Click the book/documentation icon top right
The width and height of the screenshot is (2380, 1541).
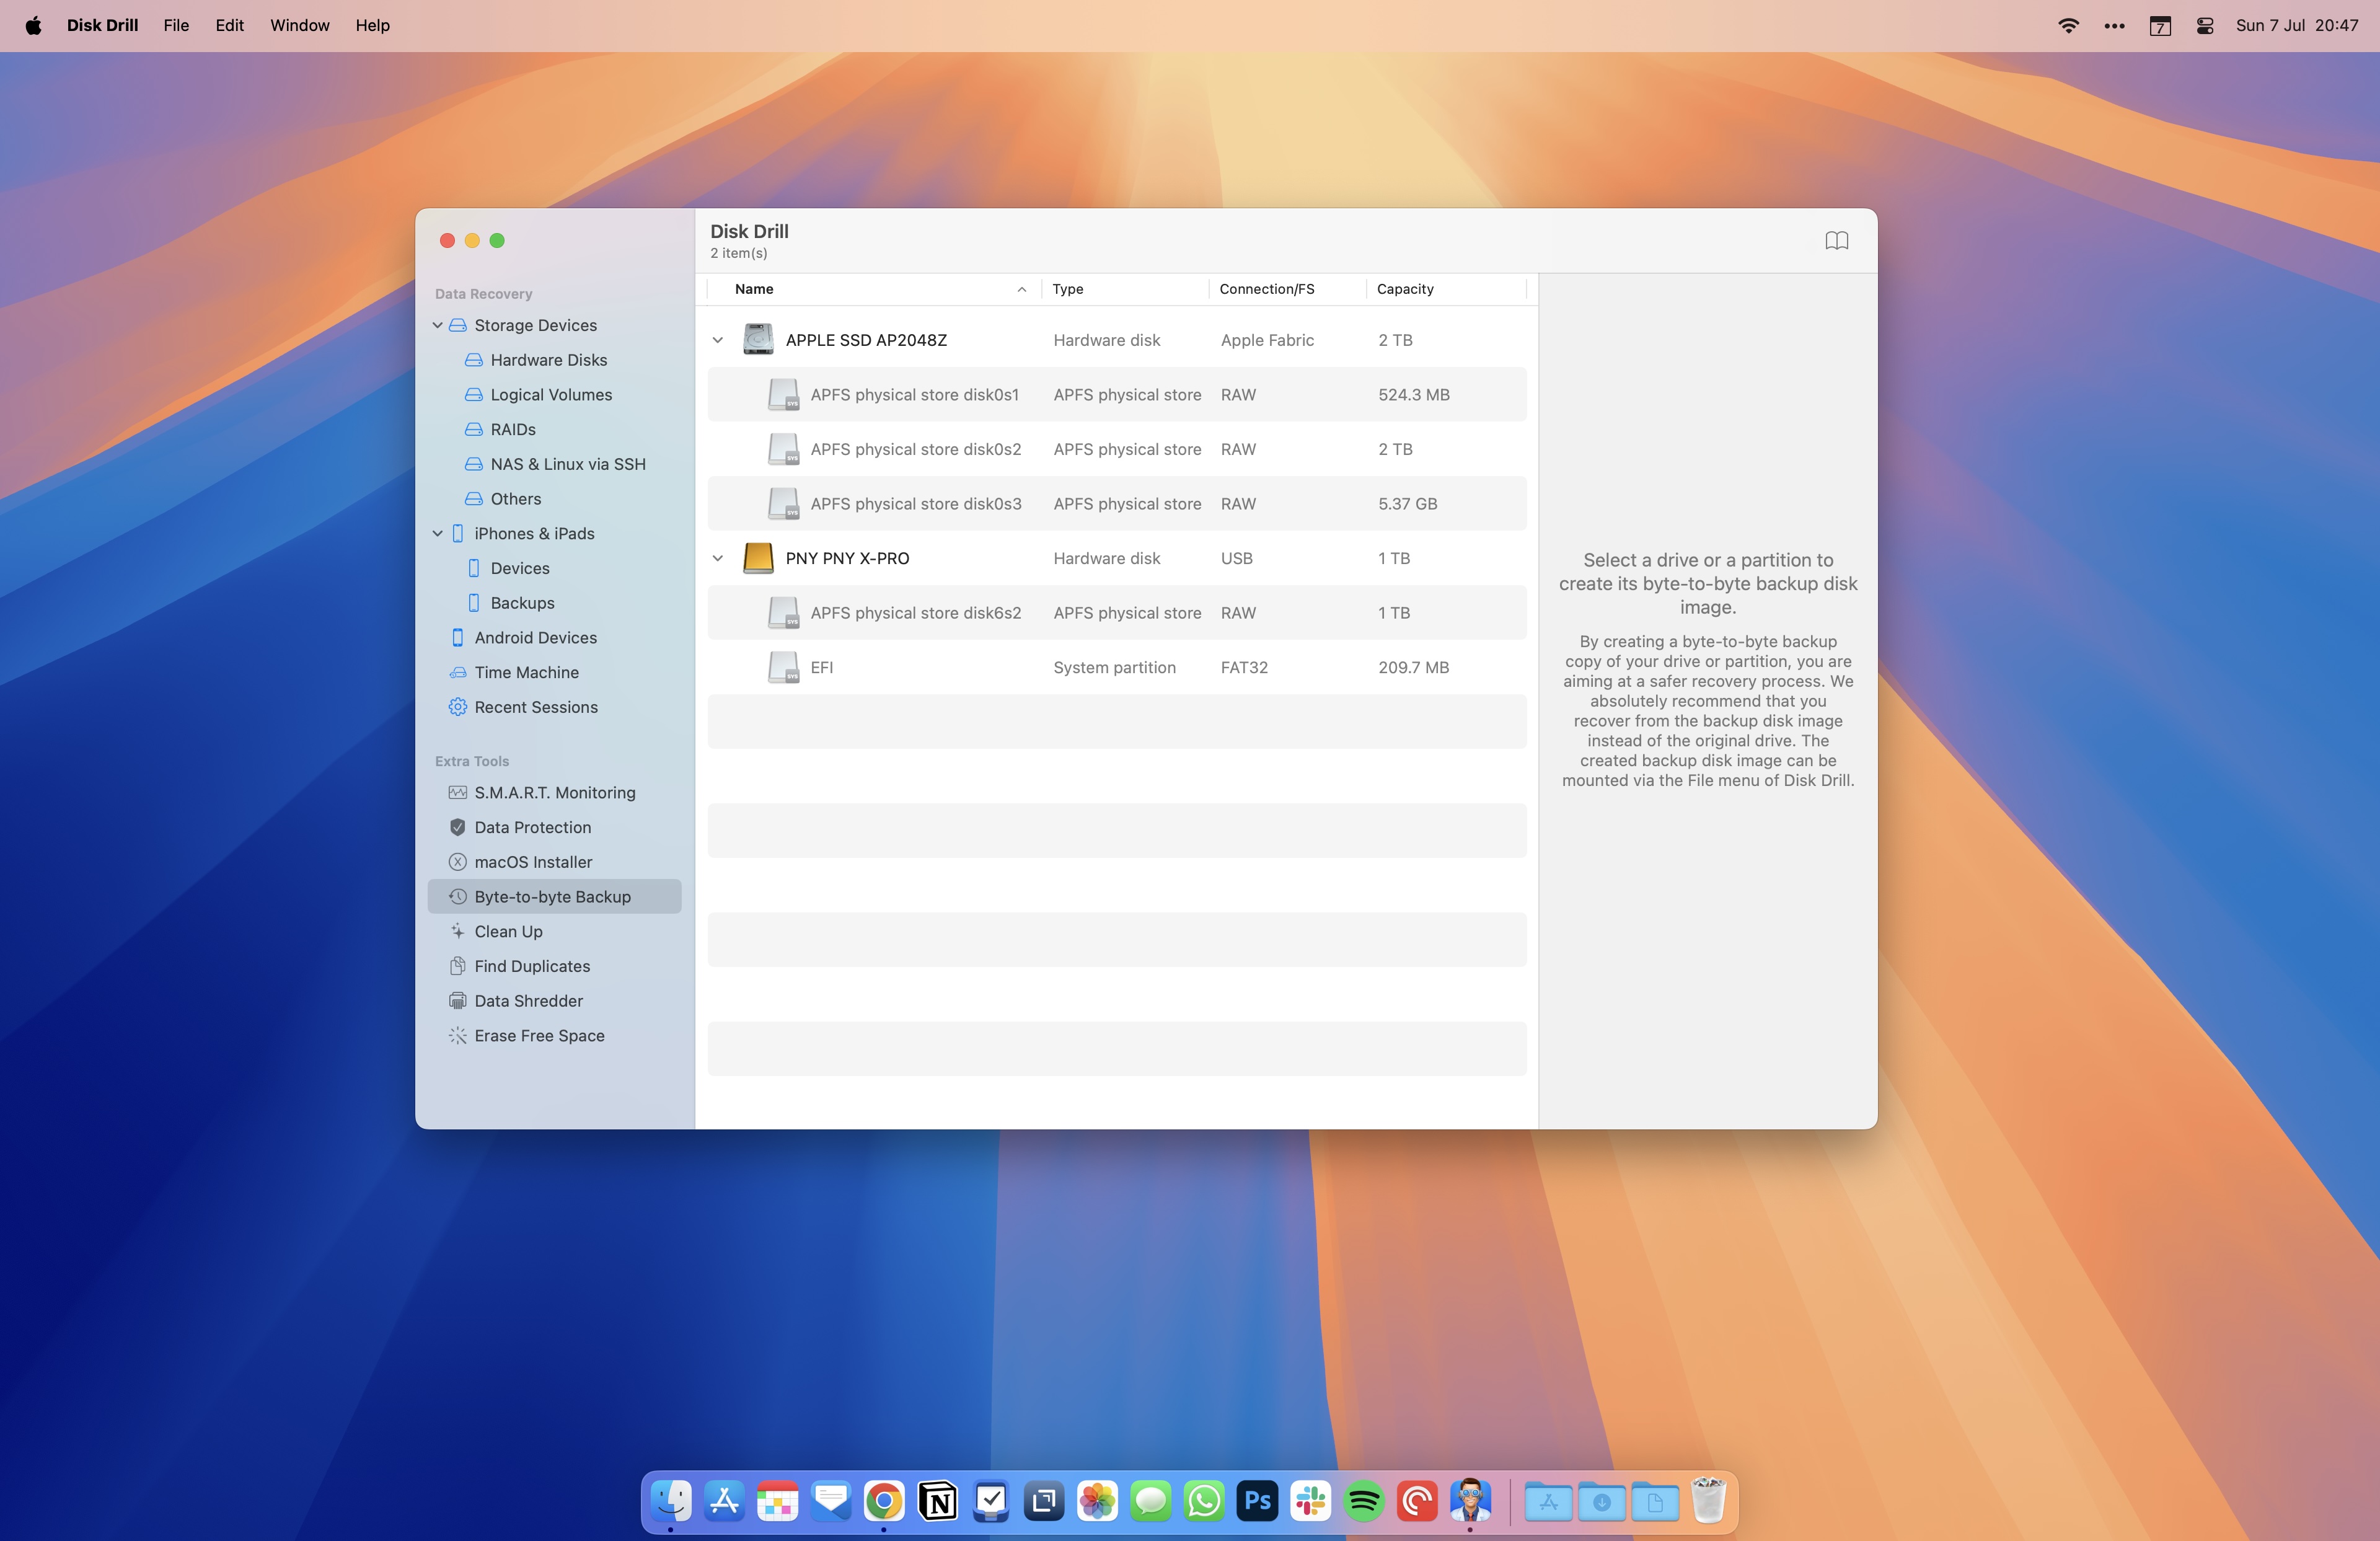(1835, 239)
